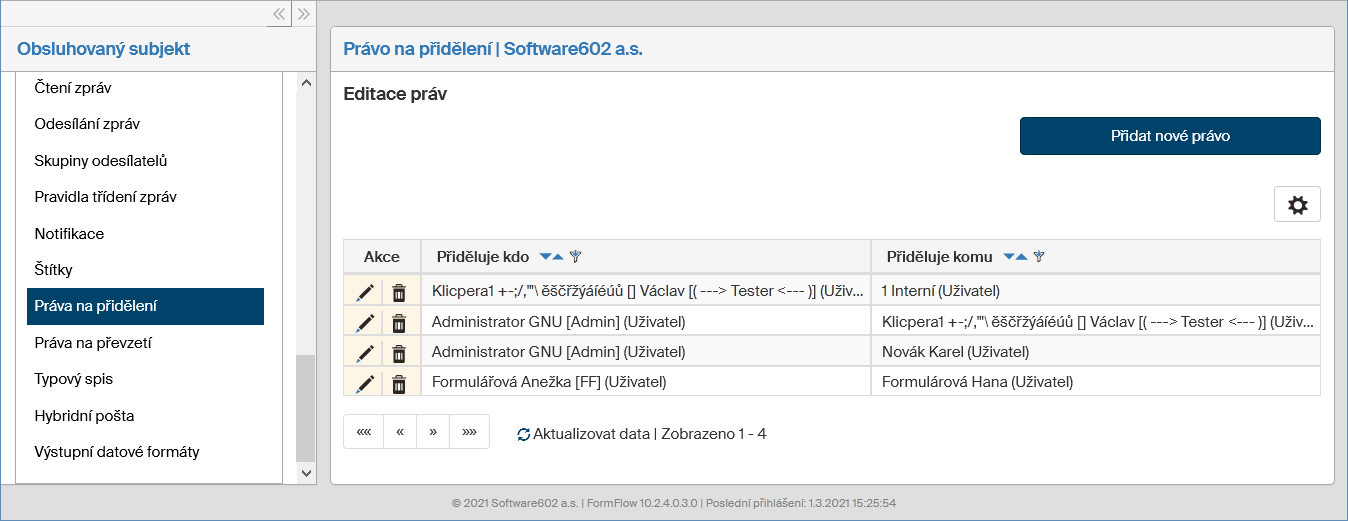Jump to last page of table
This screenshot has height=521, width=1348.
469,432
